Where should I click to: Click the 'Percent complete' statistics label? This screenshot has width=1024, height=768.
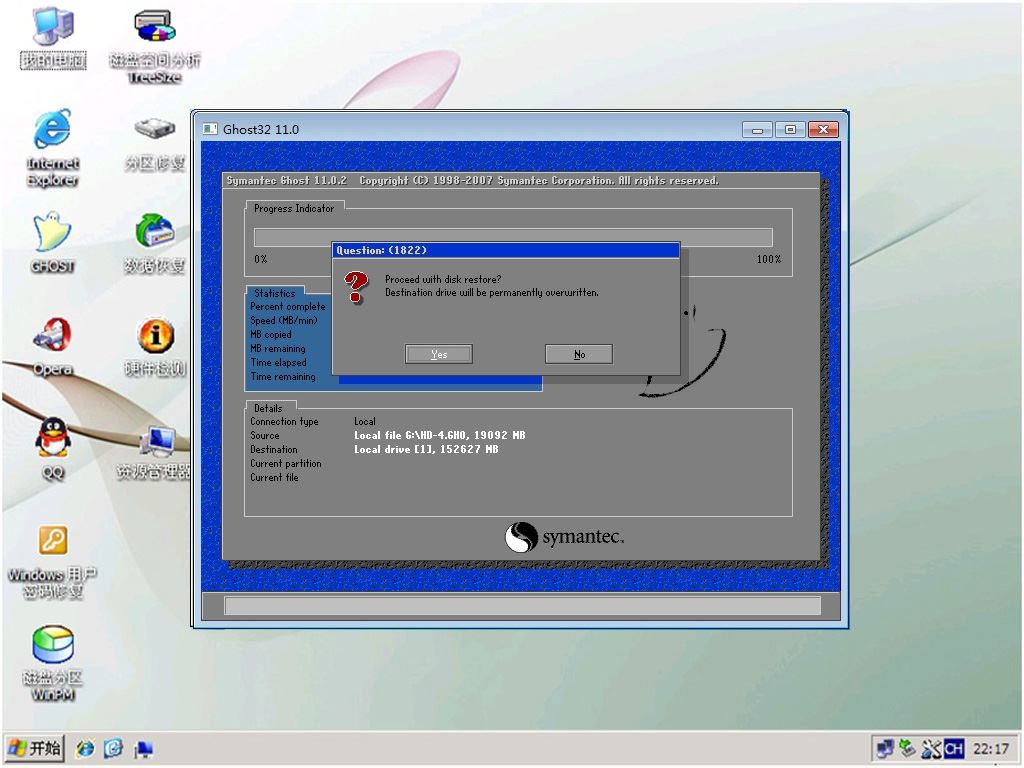(287, 306)
